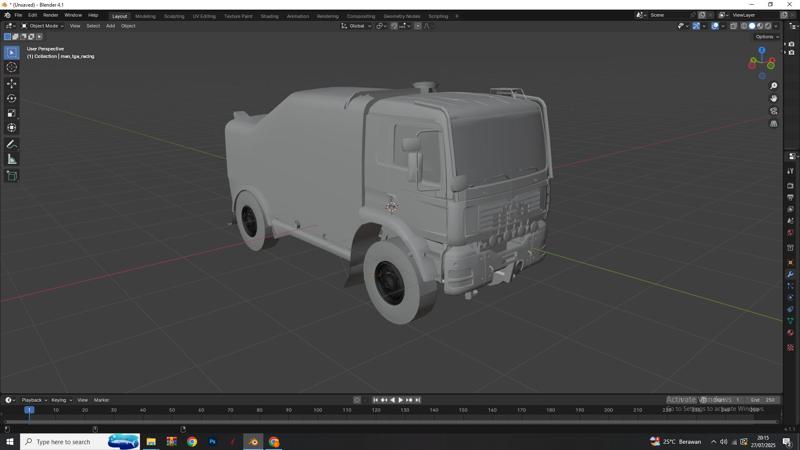The image size is (800, 450).
Task: Open the editor type dropdown in viewport header
Action: (10, 26)
